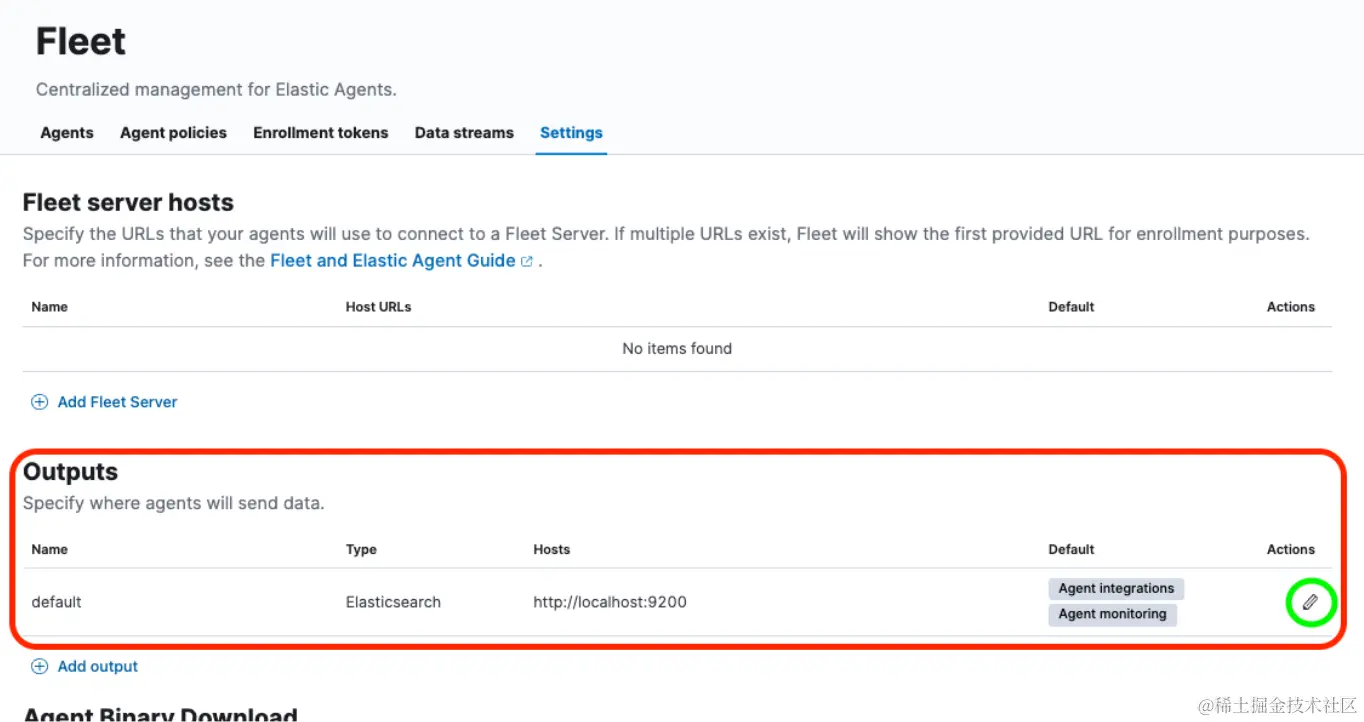Click the Outputs section heading

(70, 472)
